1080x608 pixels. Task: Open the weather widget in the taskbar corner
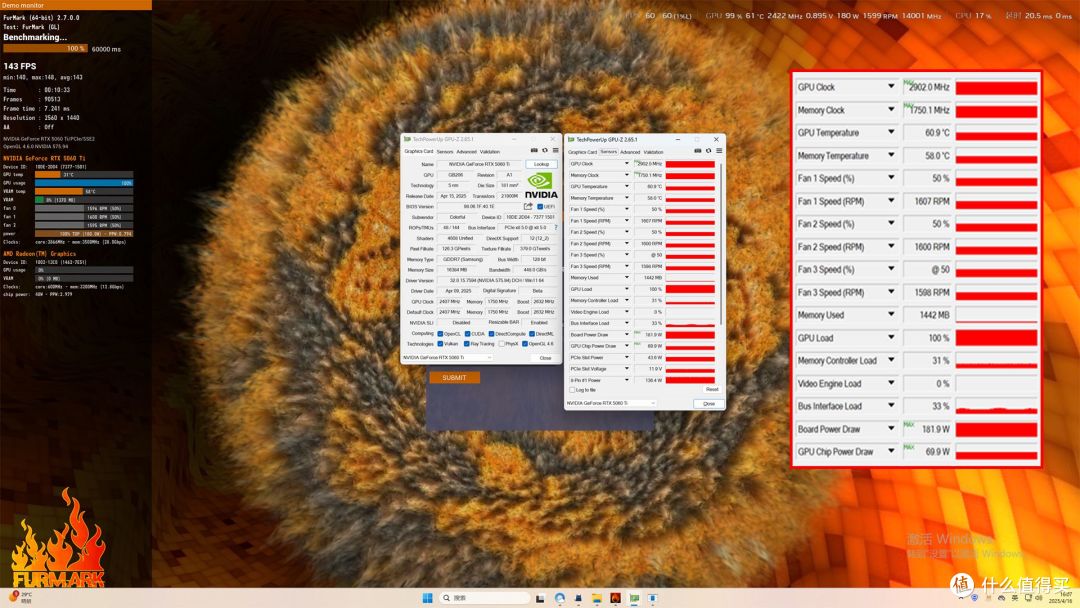pos(21,597)
